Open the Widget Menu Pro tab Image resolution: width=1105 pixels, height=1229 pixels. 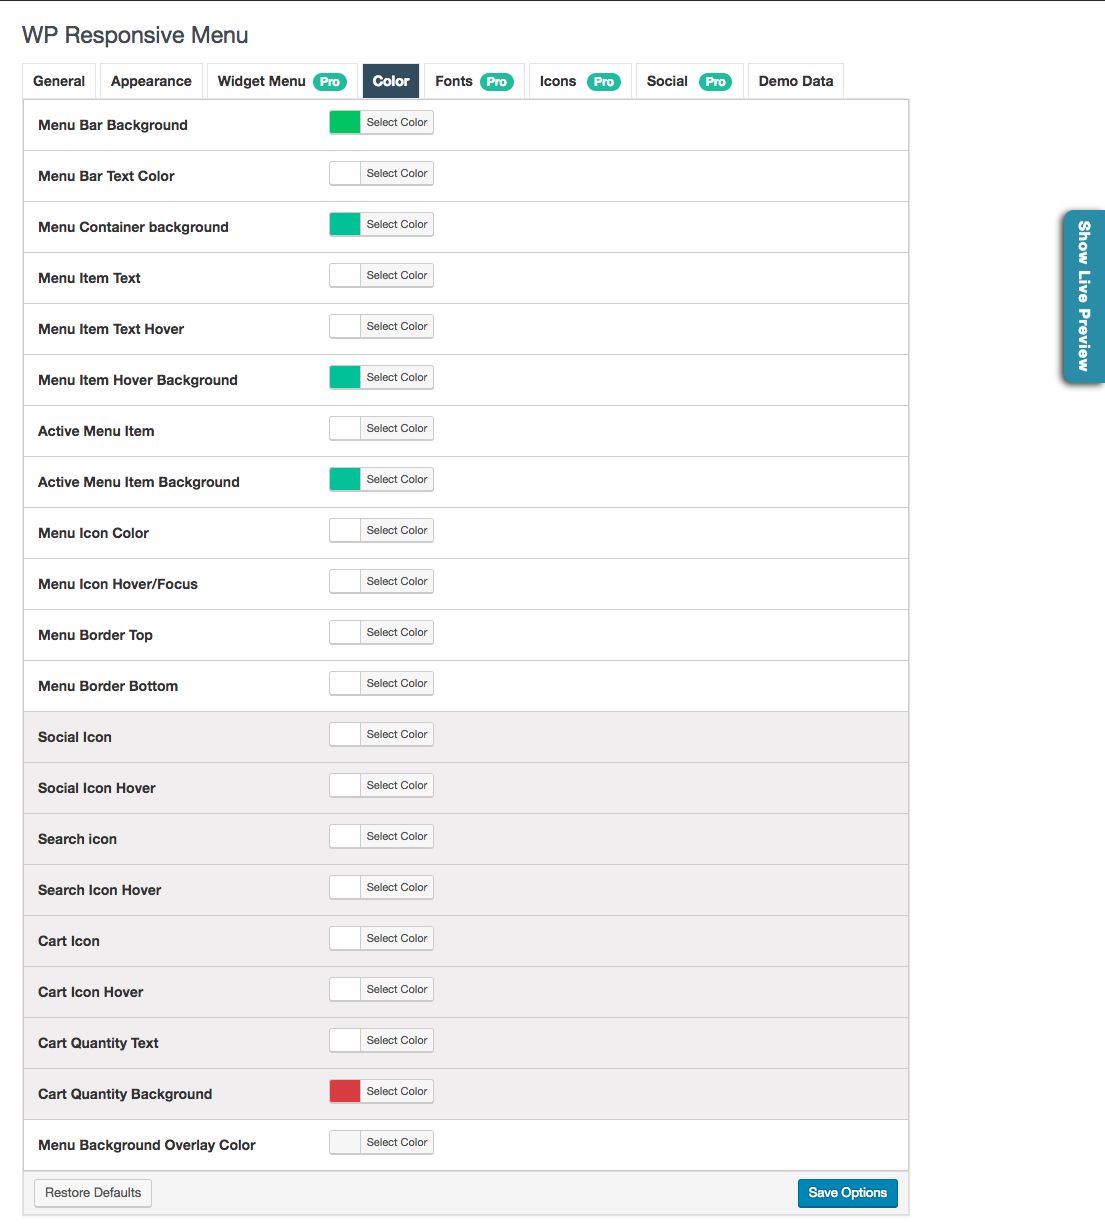(x=281, y=81)
